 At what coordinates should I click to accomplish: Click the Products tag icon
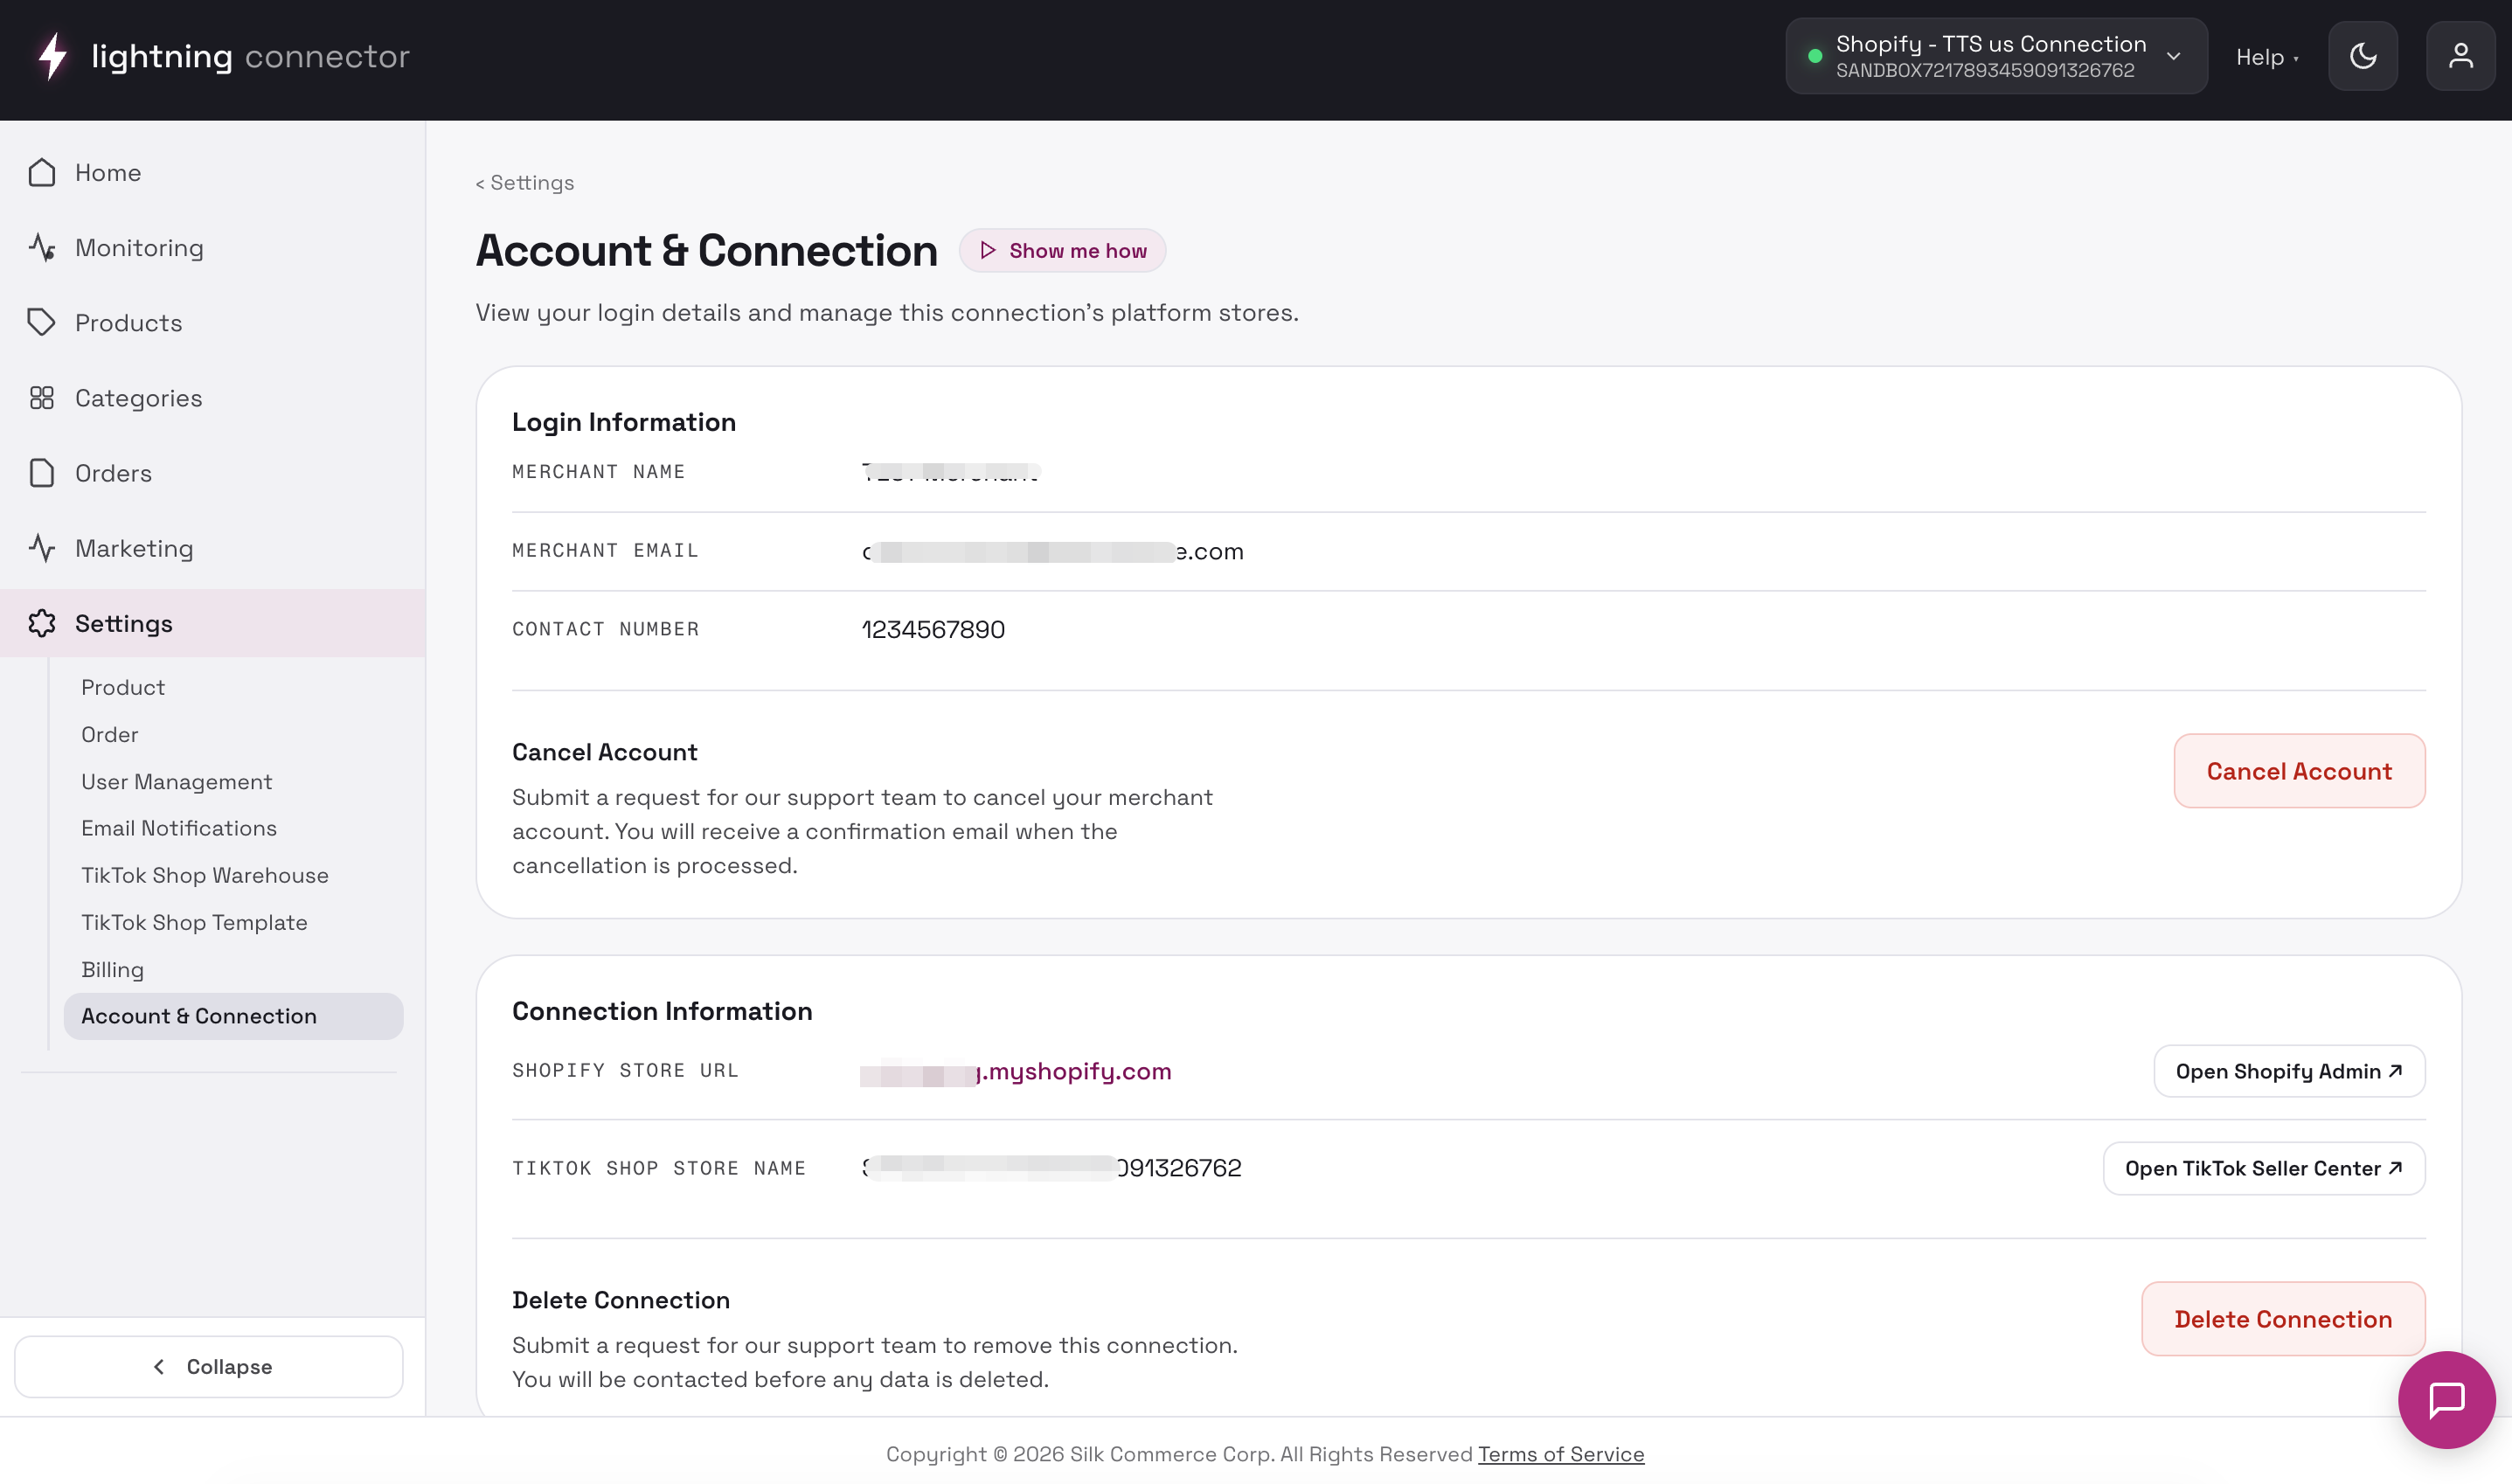pyautogui.click(x=42, y=322)
